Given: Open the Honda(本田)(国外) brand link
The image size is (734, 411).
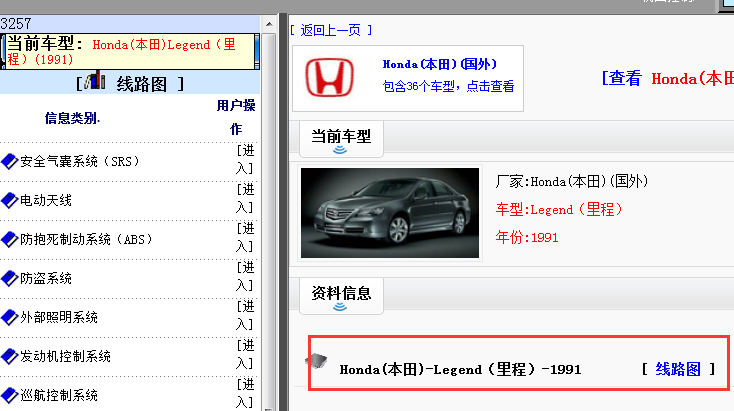Looking at the screenshot, I should [440, 64].
